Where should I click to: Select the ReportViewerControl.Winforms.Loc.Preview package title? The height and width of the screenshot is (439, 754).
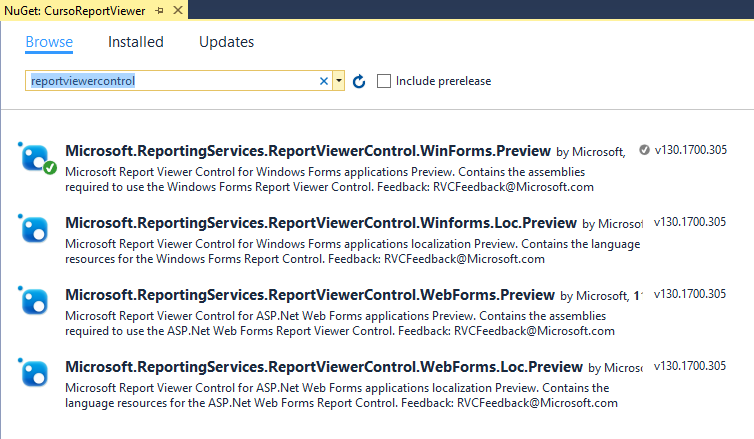(320, 223)
